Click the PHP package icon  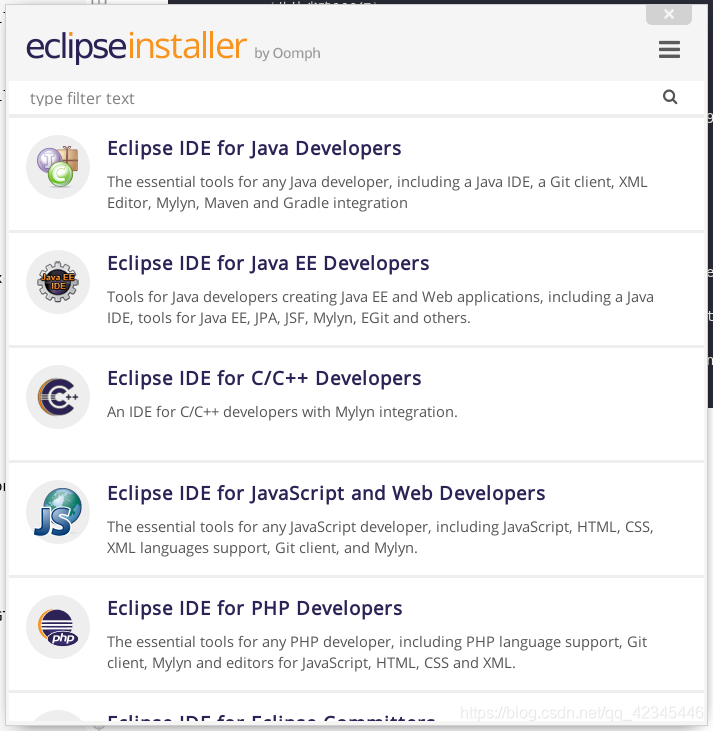pyautogui.click(x=58, y=627)
